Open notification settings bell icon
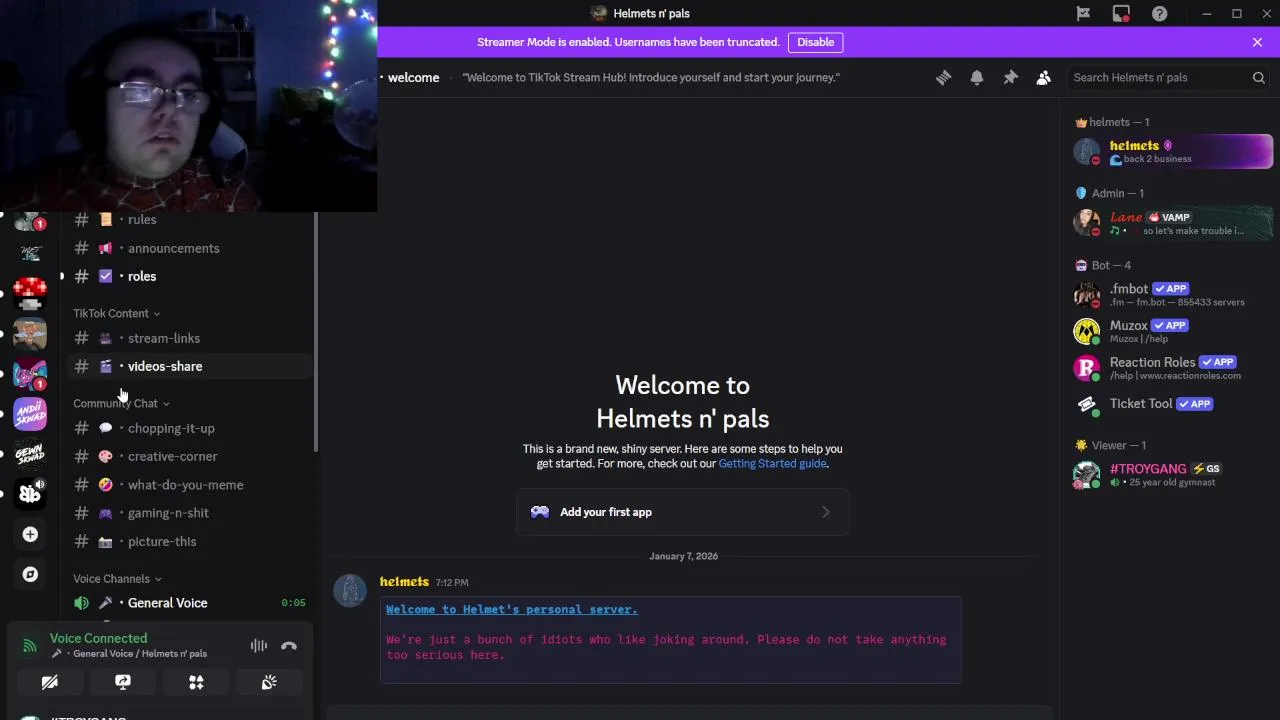This screenshot has width=1280, height=720. pos(977,77)
